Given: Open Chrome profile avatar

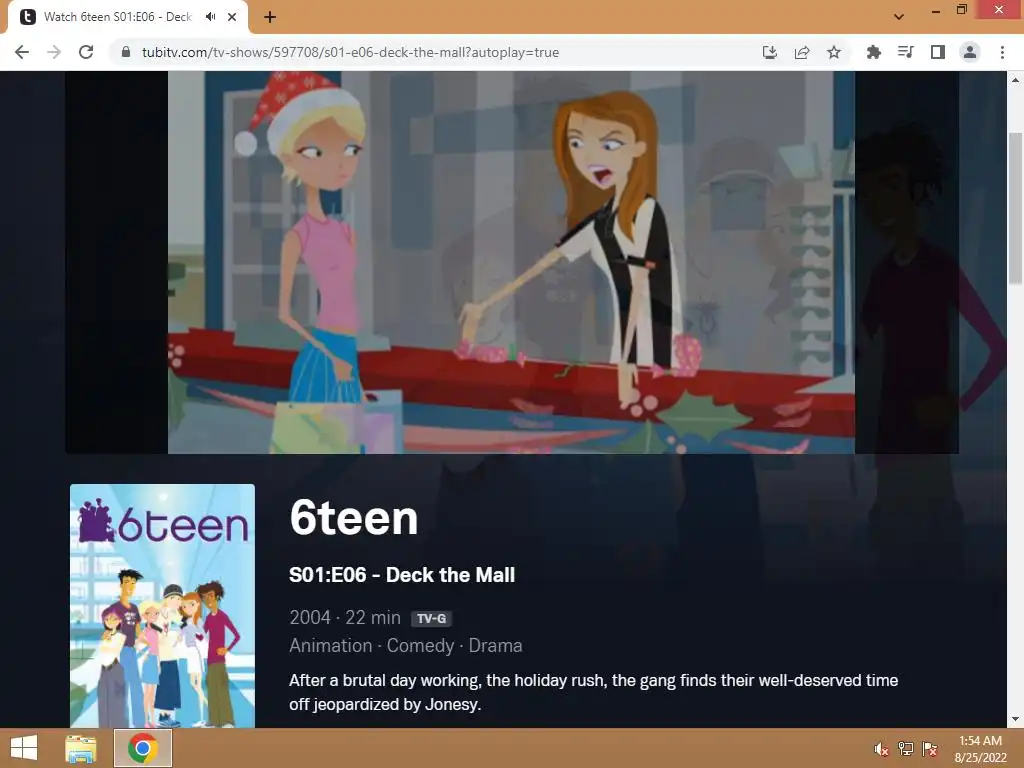Looking at the screenshot, I should (970, 52).
